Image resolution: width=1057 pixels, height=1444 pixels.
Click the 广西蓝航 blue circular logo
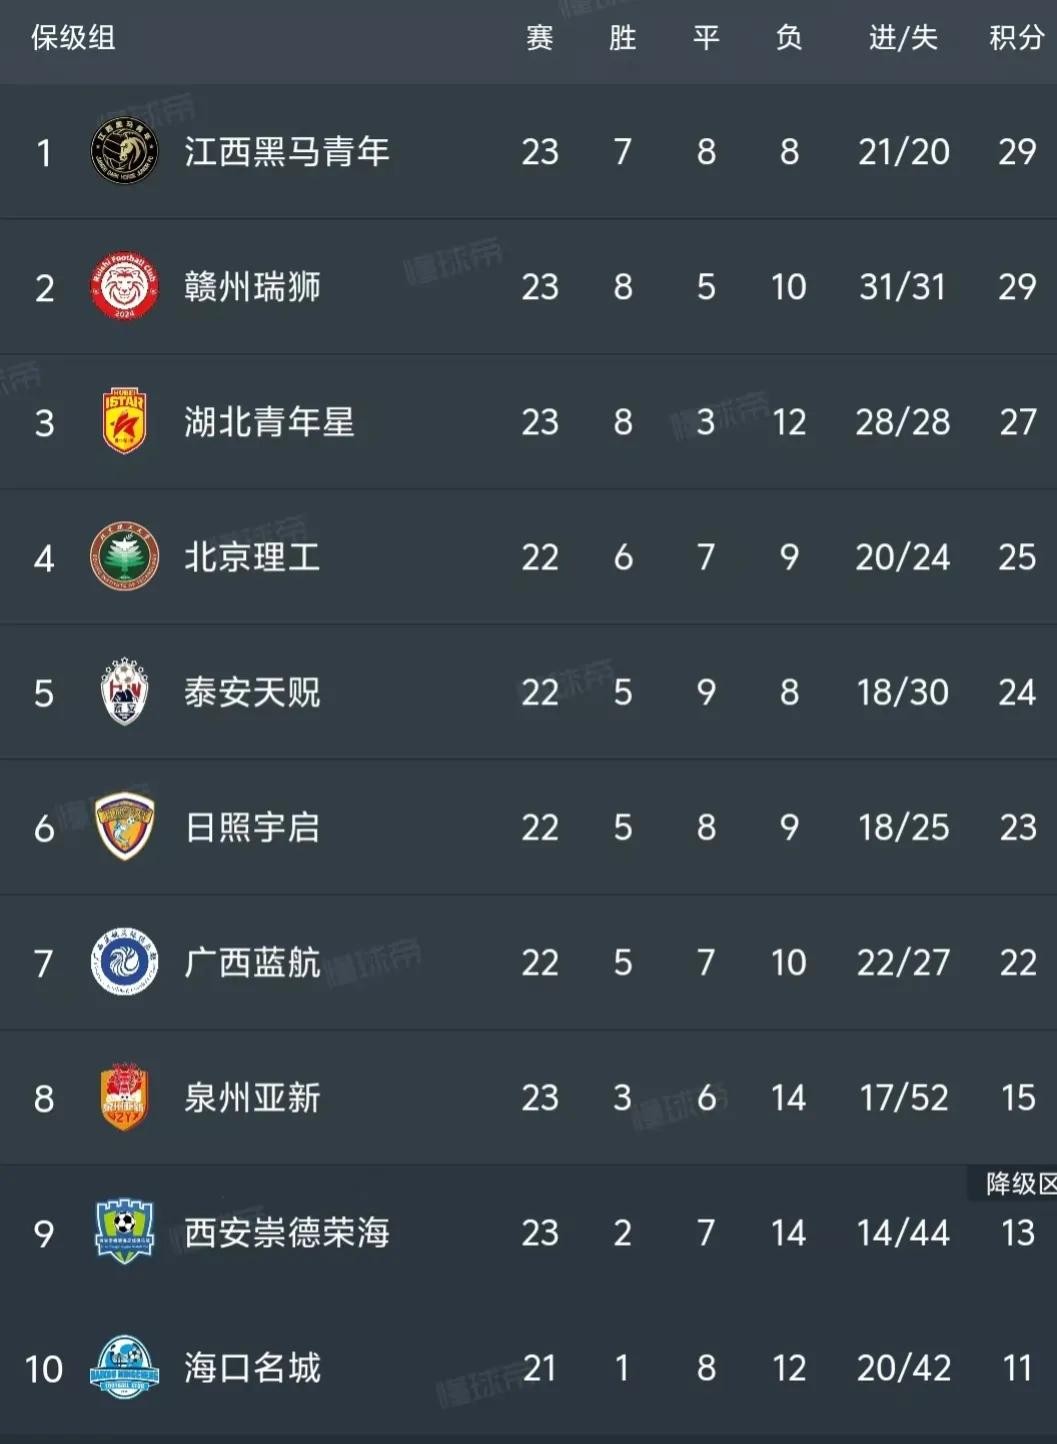124,962
